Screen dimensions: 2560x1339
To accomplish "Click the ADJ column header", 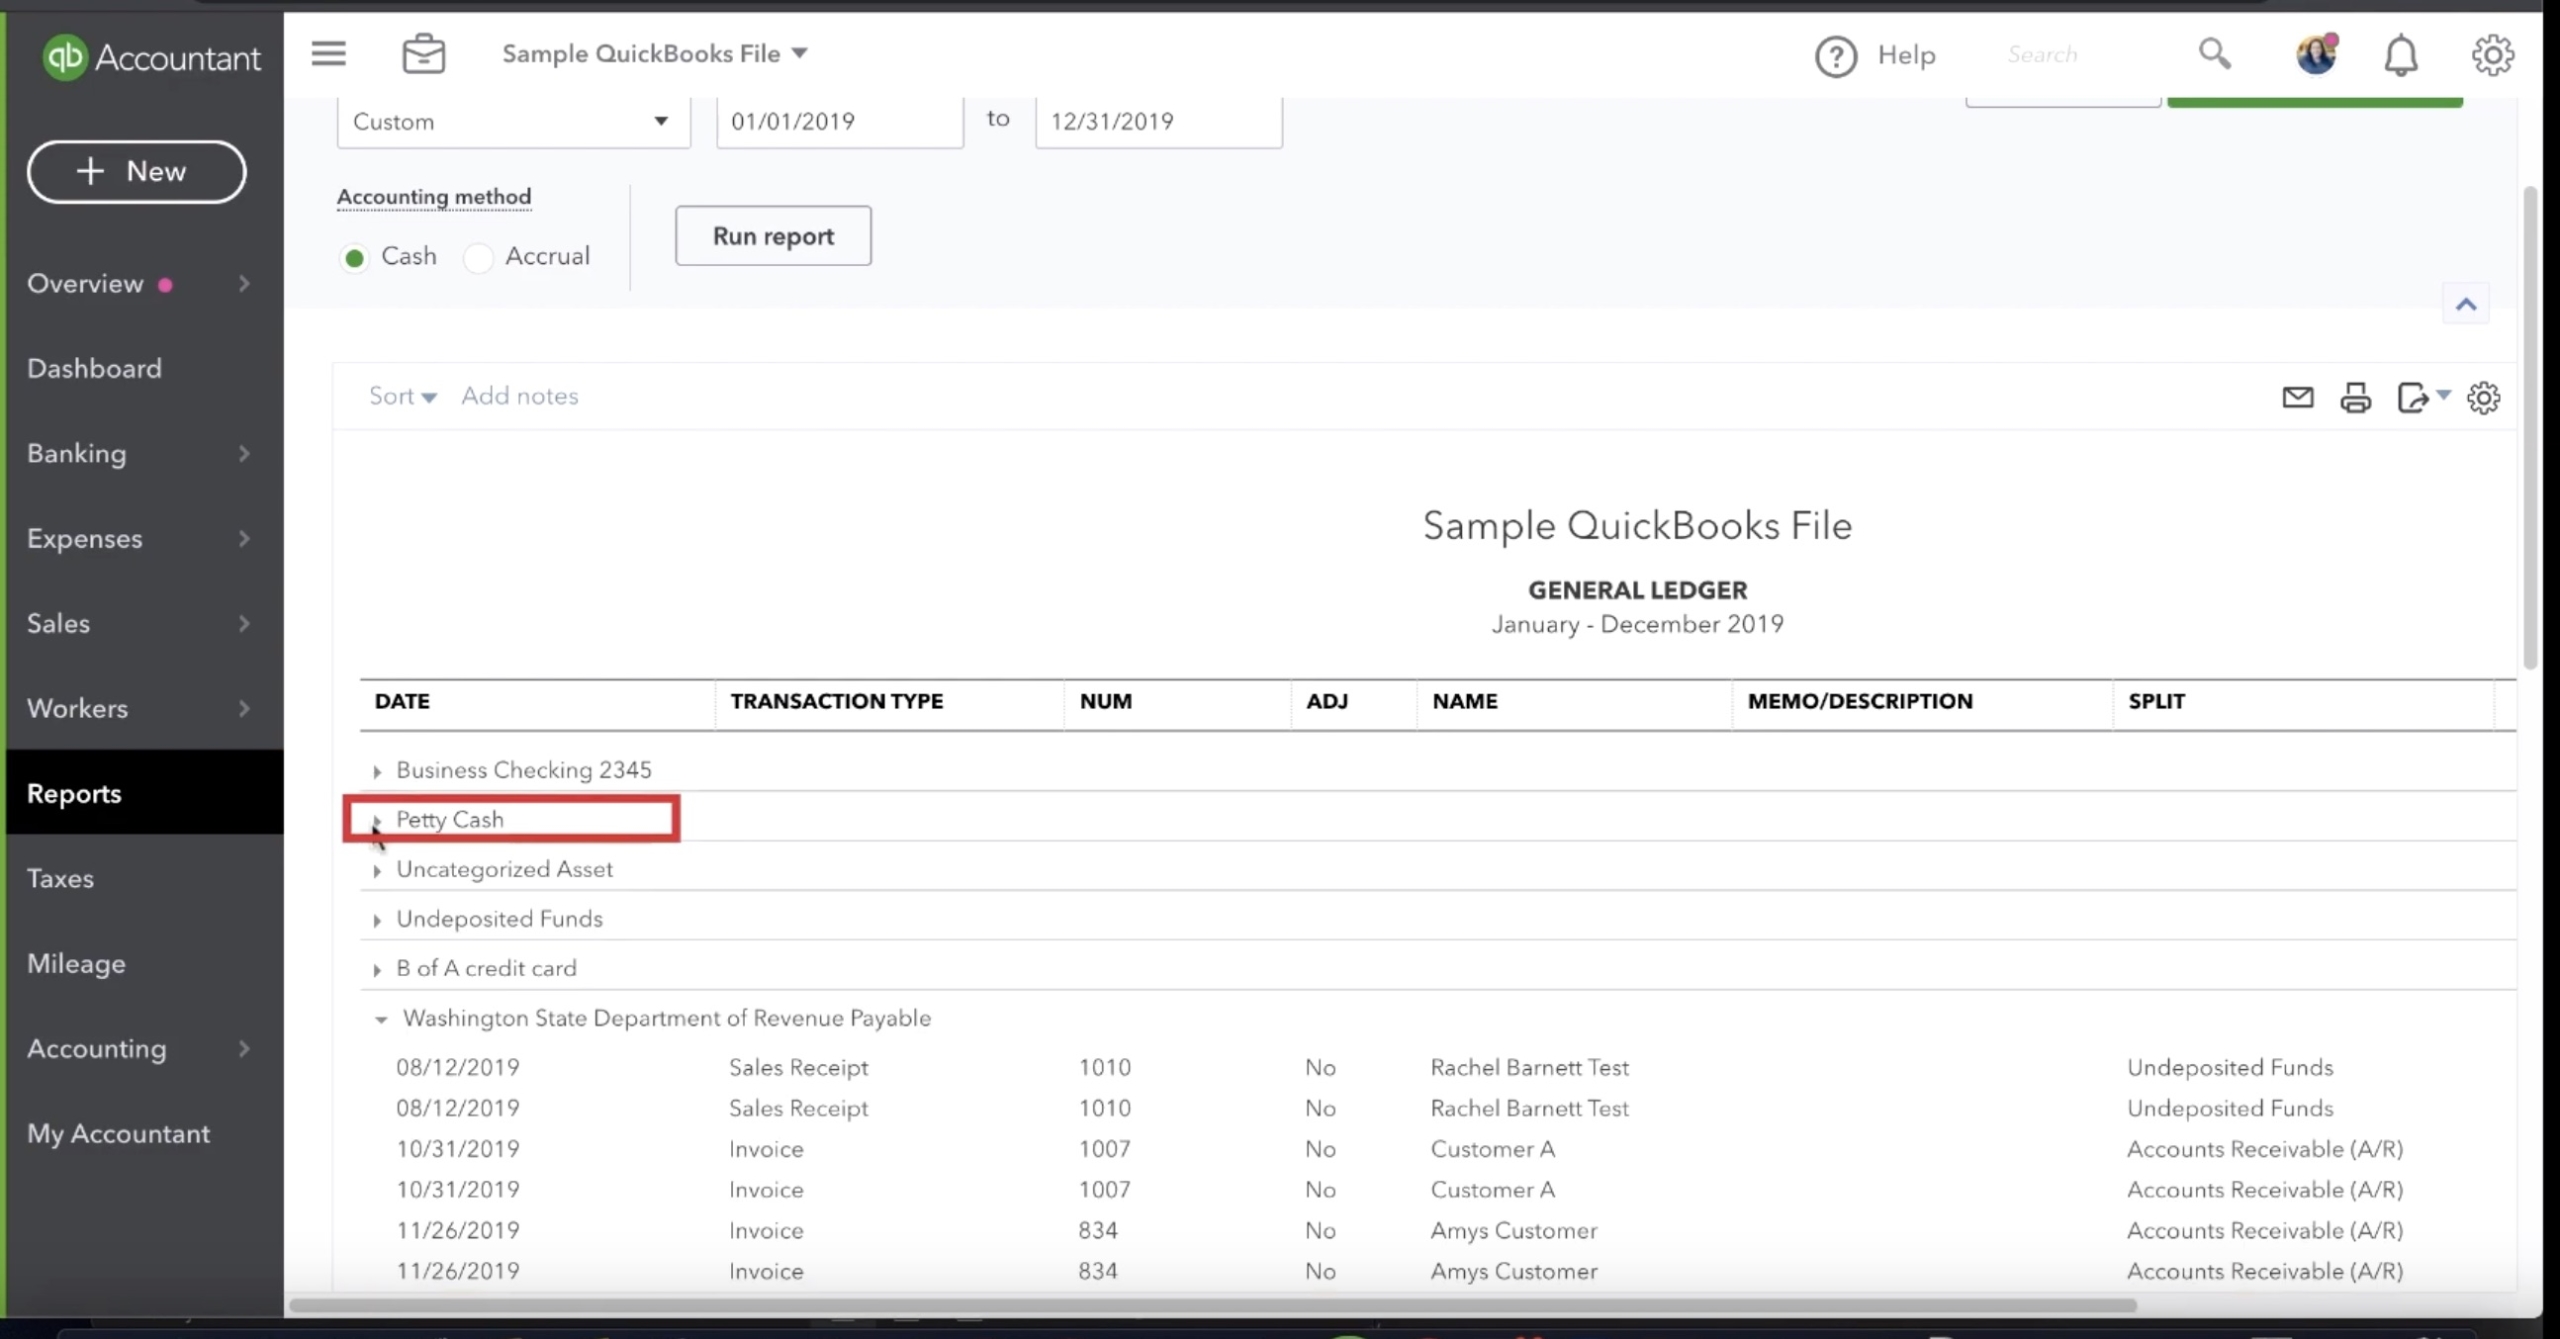I will click(1326, 702).
